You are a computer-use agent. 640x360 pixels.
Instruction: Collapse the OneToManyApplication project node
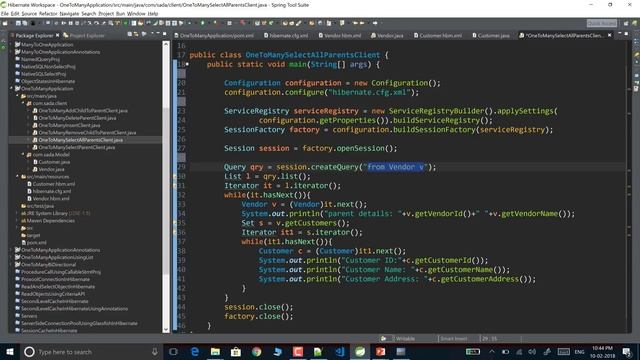(x=11, y=88)
